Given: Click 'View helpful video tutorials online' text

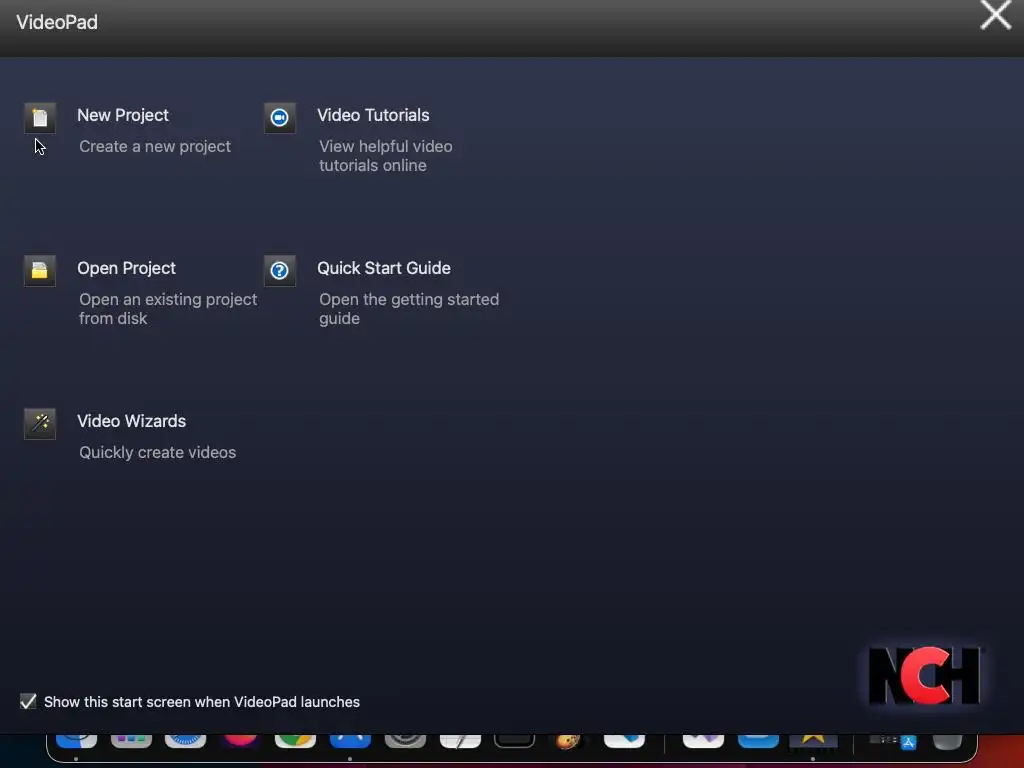Looking at the screenshot, I should pyautogui.click(x=386, y=155).
